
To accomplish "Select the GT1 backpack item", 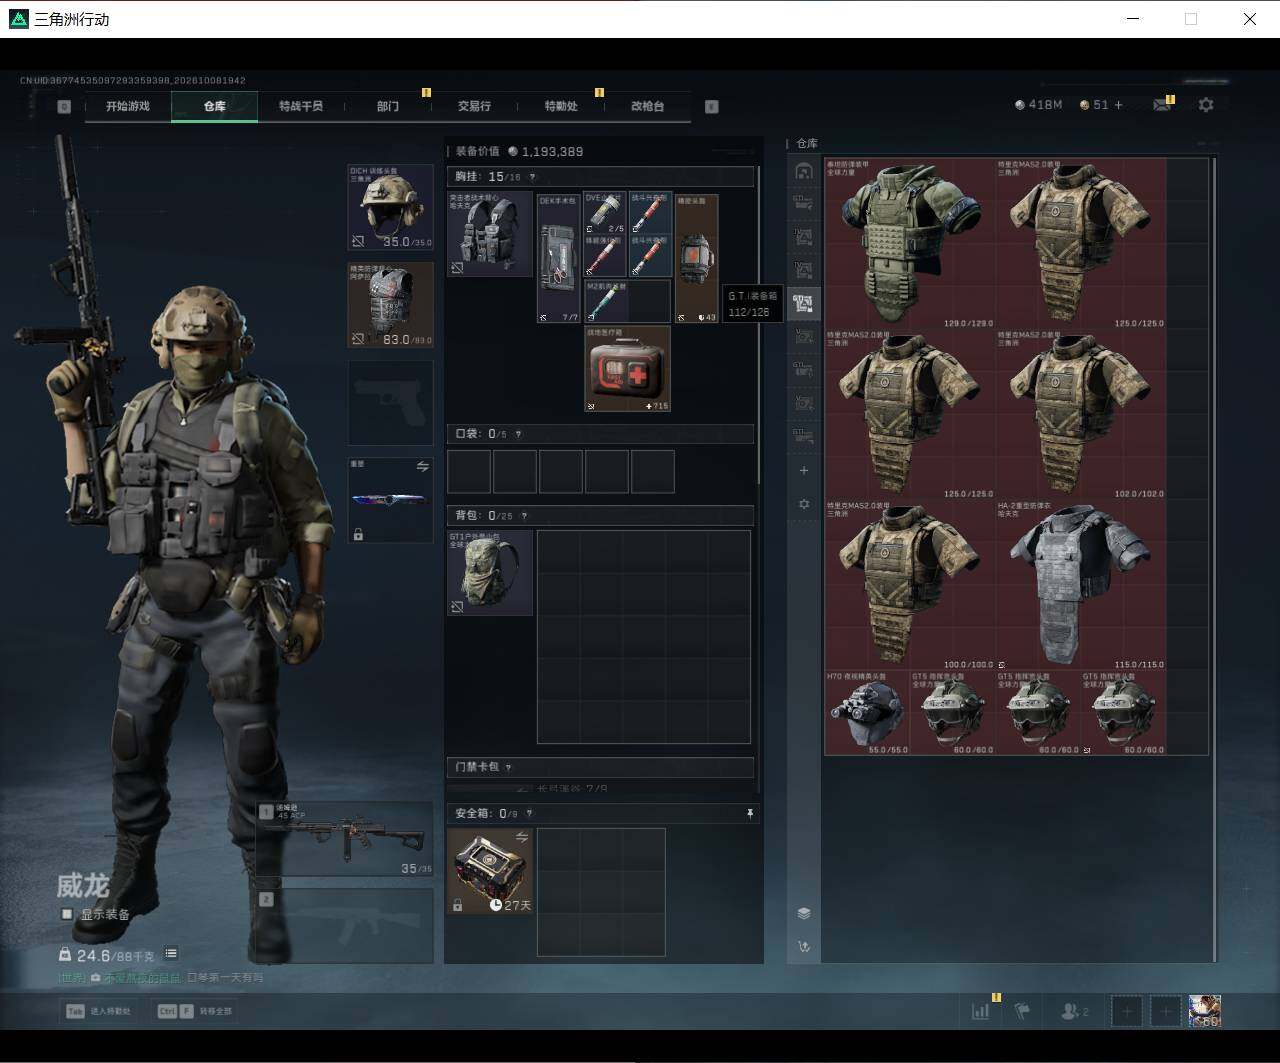I will point(490,572).
